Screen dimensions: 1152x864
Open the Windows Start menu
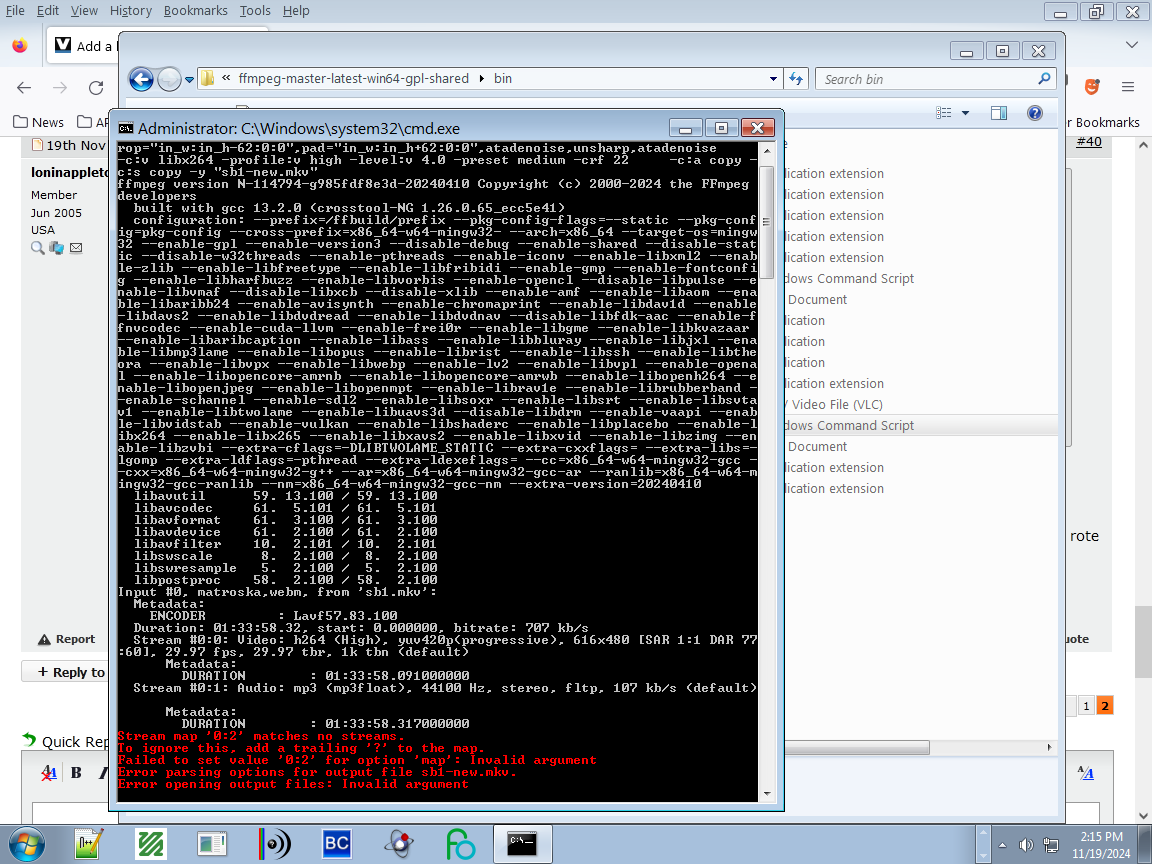(26, 844)
